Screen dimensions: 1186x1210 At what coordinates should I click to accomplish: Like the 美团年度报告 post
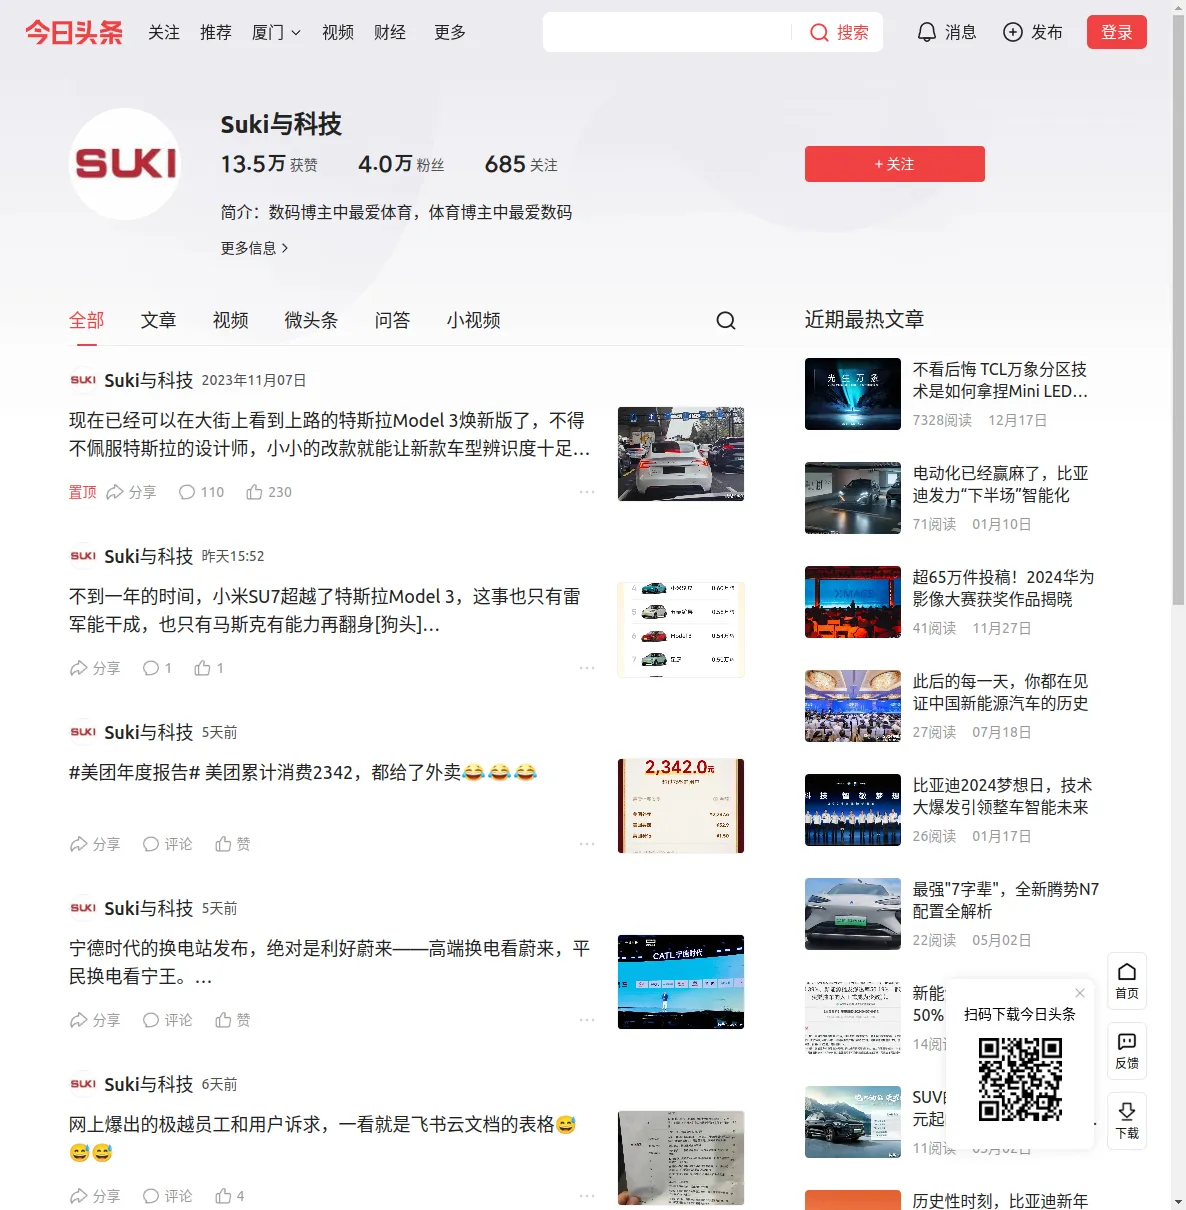[x=233, y=844]
